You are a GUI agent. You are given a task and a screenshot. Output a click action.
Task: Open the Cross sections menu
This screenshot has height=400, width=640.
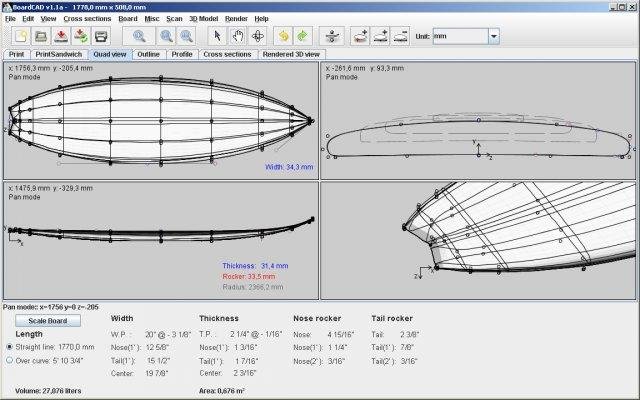click(87, 19)
